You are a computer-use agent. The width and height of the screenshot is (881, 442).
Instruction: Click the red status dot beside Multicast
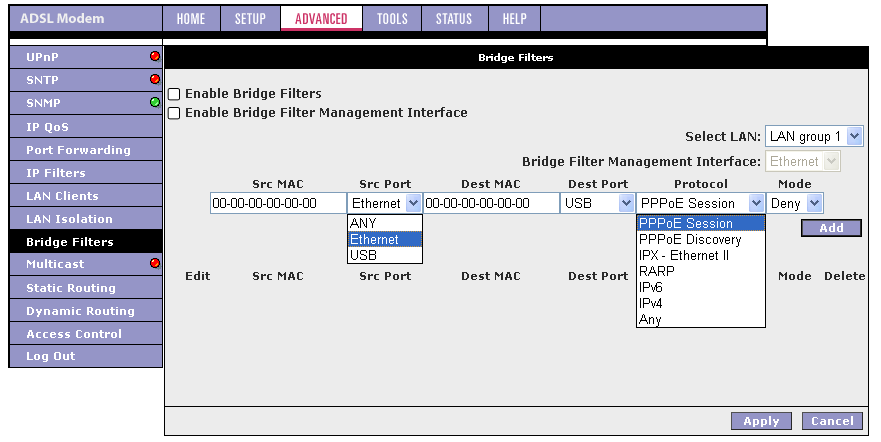tap(155, 264)
